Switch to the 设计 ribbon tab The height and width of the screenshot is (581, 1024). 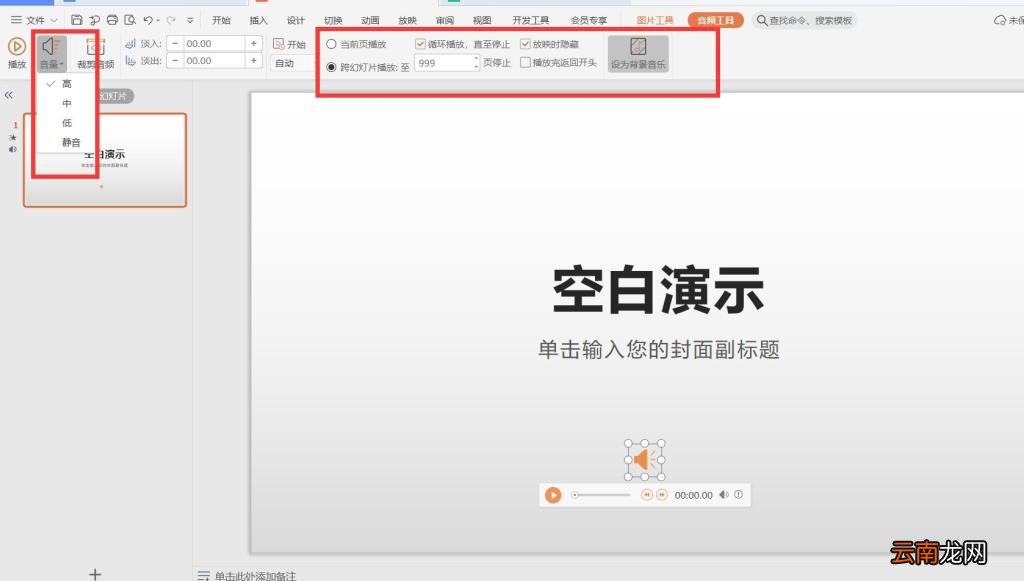[296, 20]
